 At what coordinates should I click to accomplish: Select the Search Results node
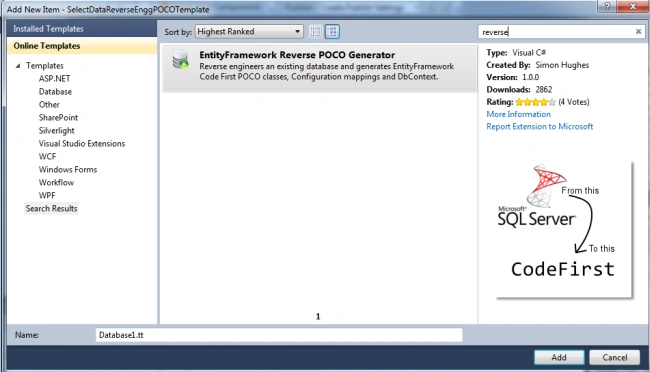tap(51, 209)
